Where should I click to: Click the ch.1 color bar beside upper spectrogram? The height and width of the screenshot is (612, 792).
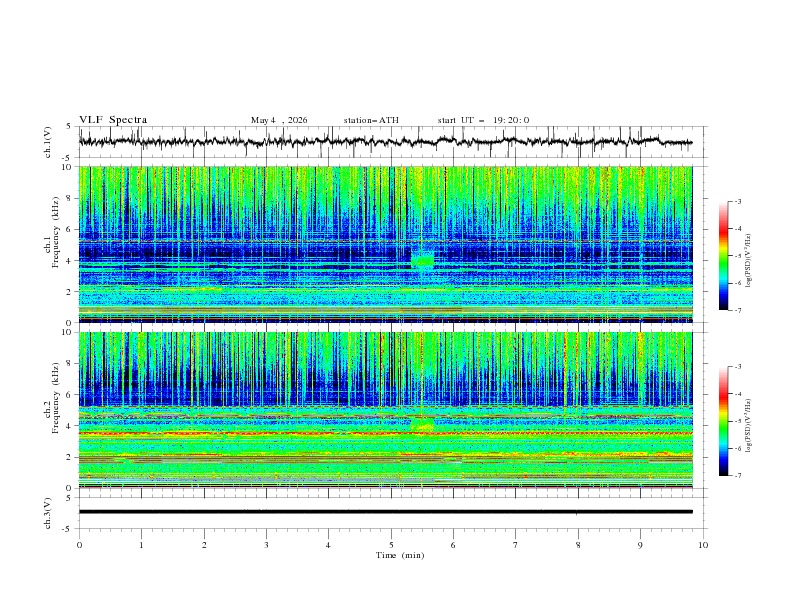pyautogui.click(x=723, y=256)
